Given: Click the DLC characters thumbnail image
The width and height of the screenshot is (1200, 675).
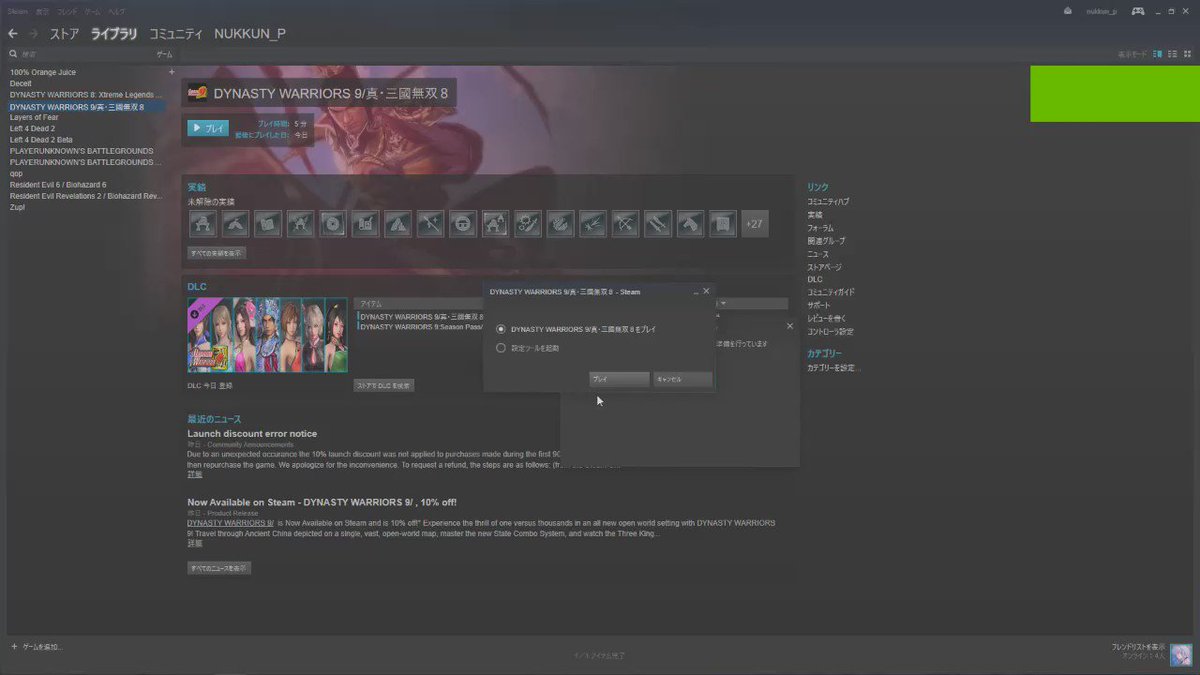Looking at the screenshot, I should (x=268, y=335).
